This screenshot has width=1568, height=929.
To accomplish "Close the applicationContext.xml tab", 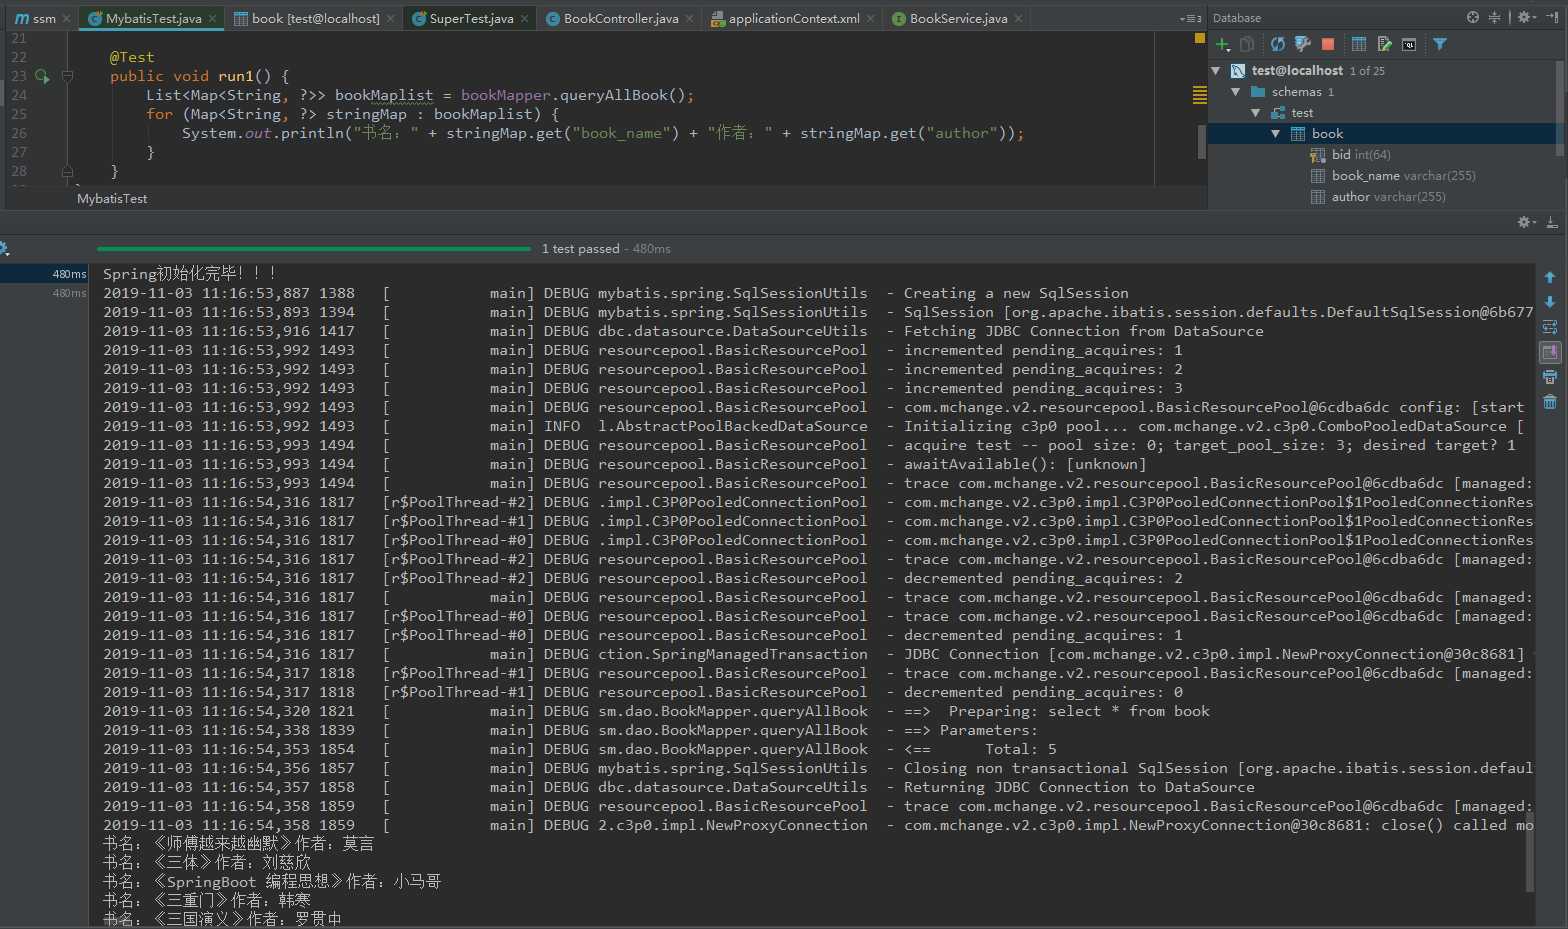I will 870,18.
